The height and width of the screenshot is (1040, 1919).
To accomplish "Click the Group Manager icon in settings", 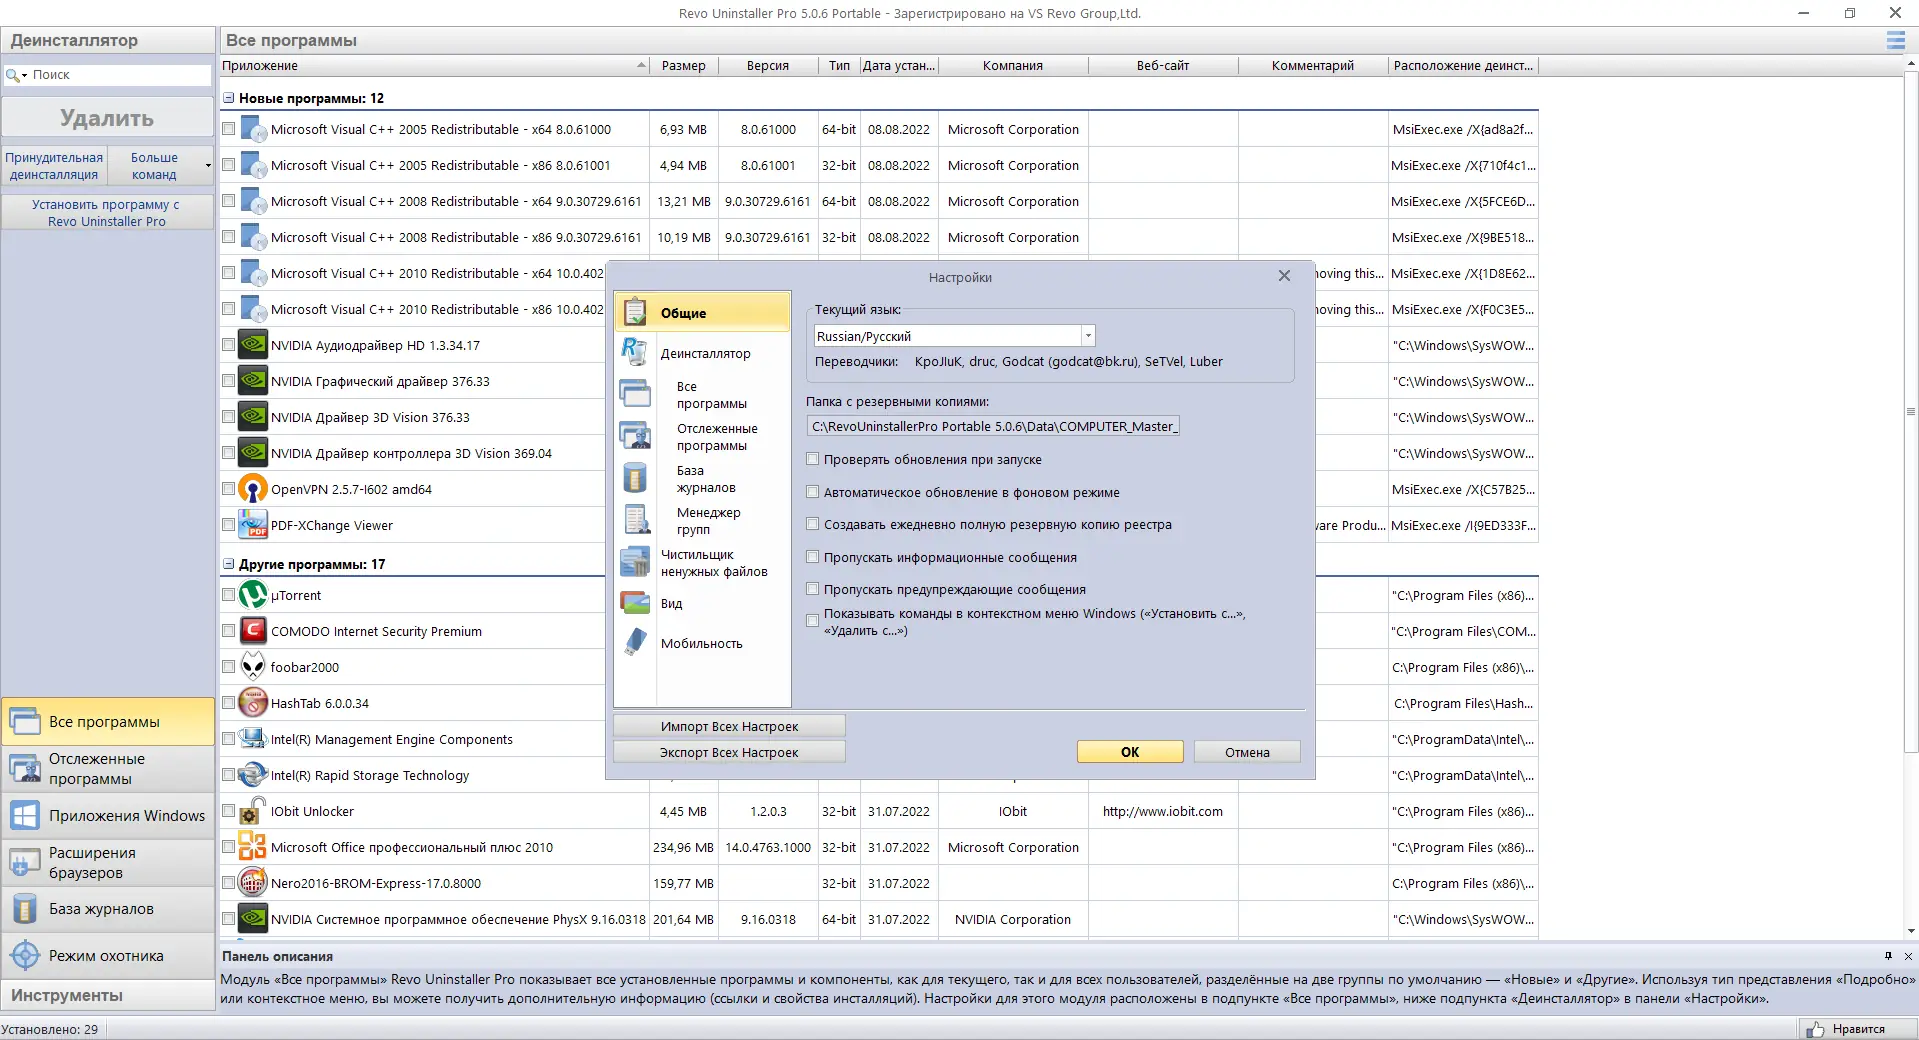I will pos(636,520).
